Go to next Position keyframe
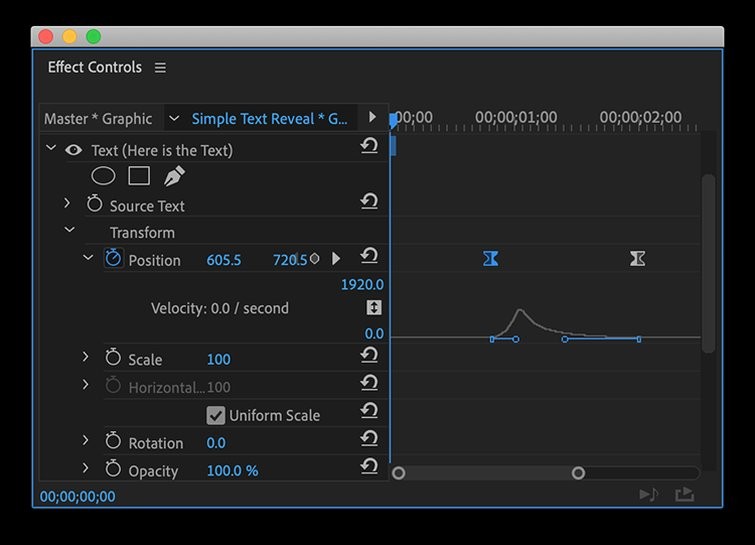The height and width of the screenshot is (545, 755). [336, 259]
